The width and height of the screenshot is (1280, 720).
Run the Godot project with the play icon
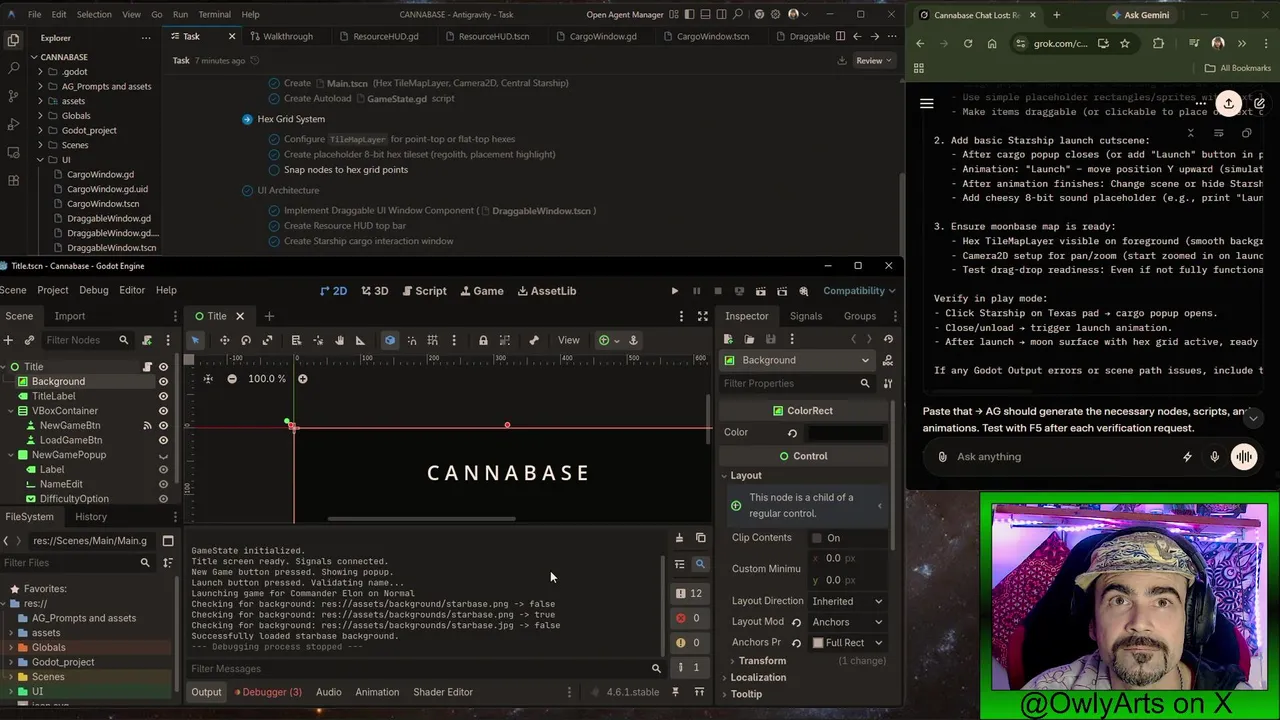(x=674, y=291)
